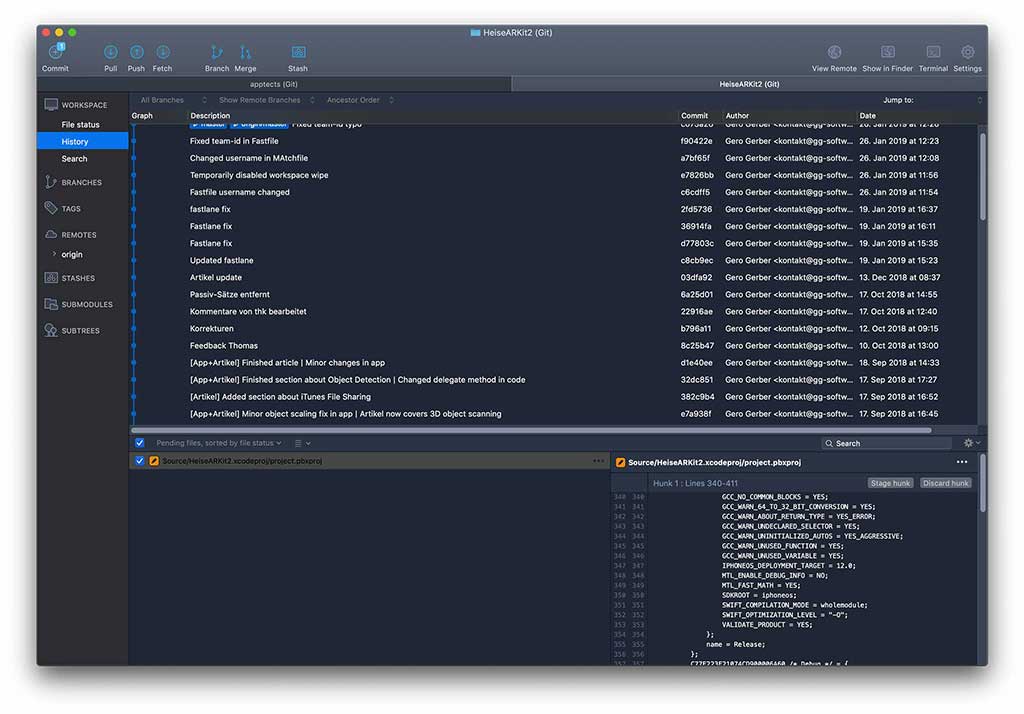Screen dimensions: 1024x714
Task: Open Terminal from the toolbar
Action: pyautogui.click(x=933, y=53)
